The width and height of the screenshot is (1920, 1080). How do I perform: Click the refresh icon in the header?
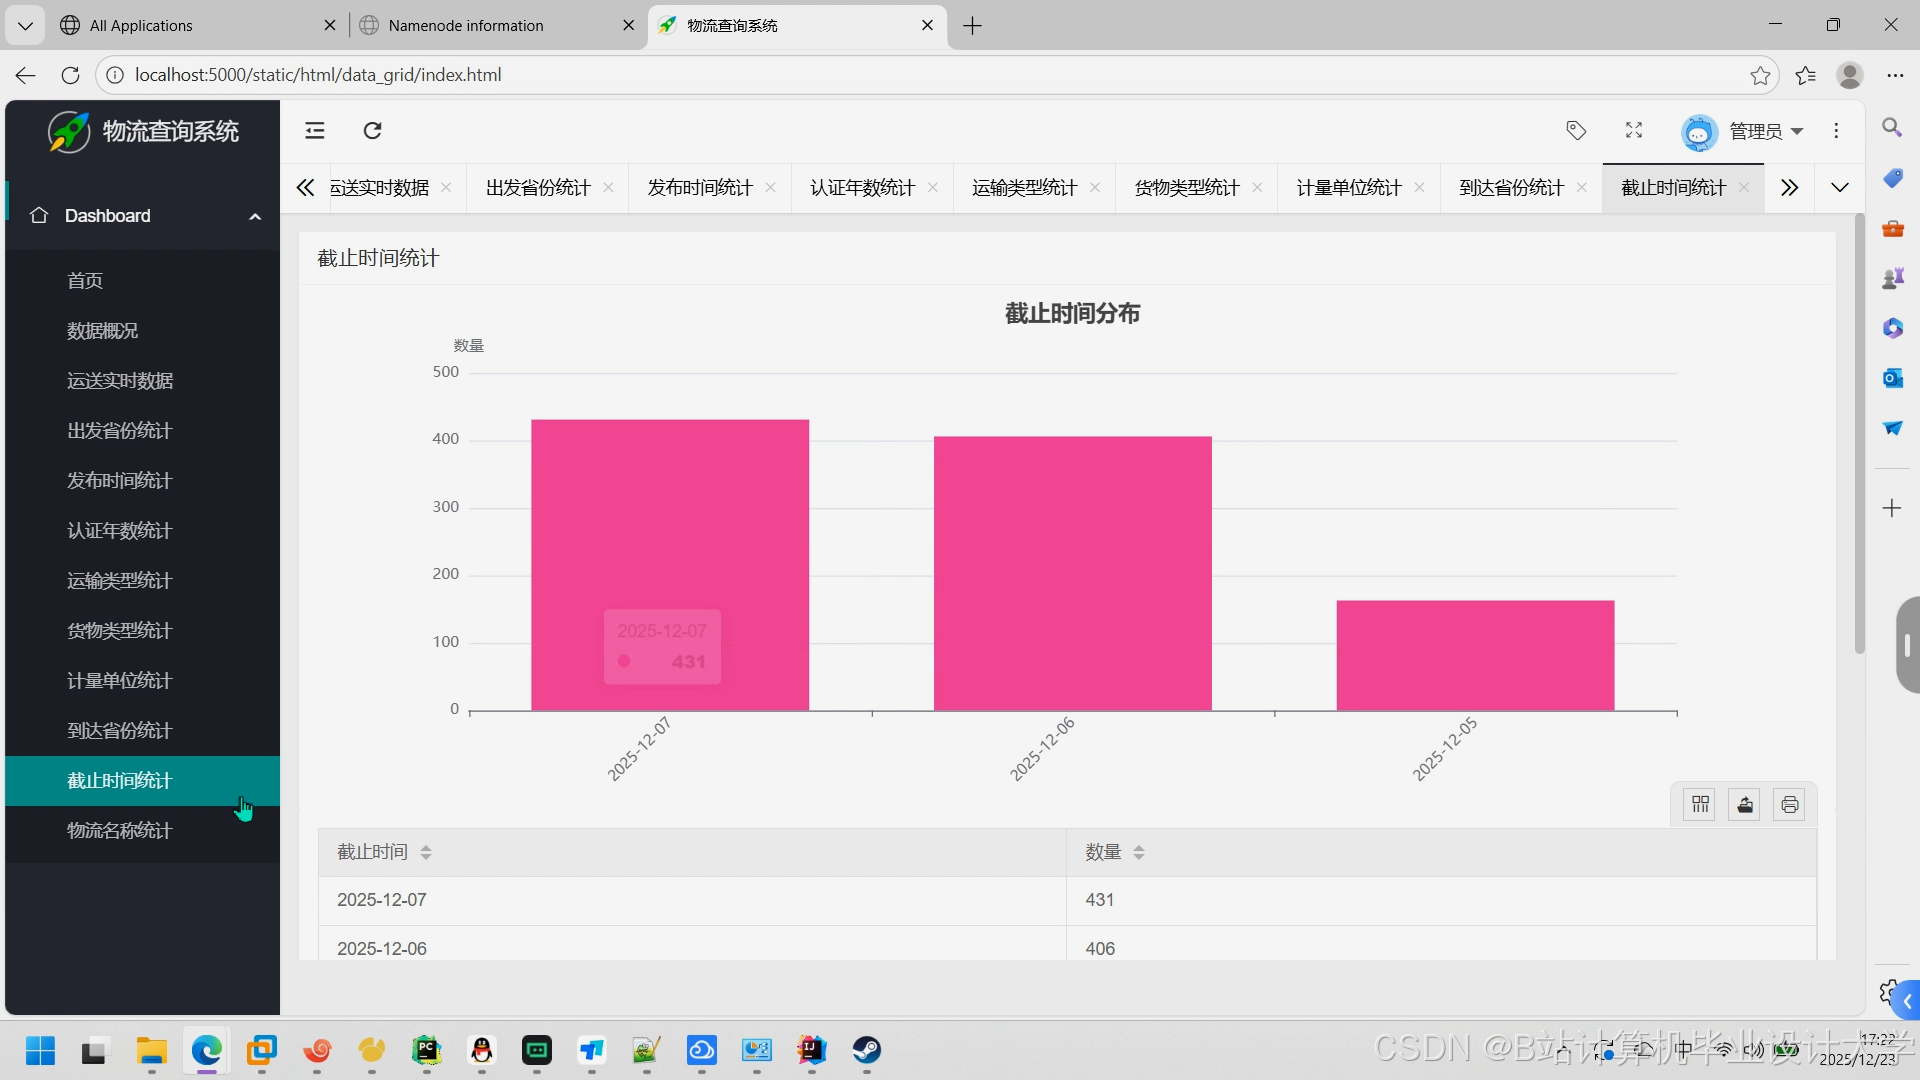coord(373,131)
